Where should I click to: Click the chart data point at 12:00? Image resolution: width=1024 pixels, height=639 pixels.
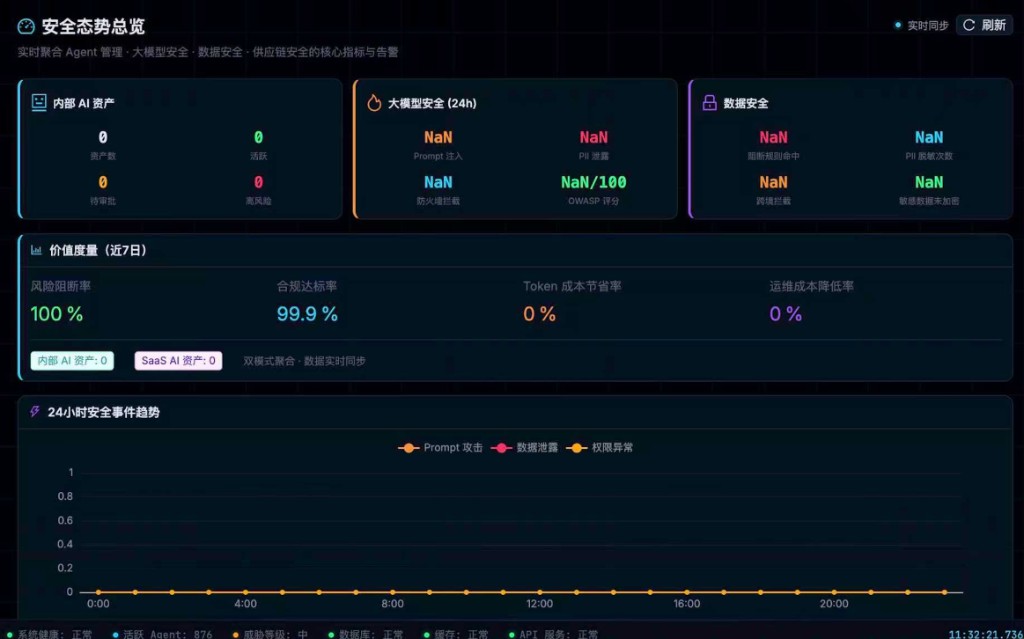(540, 592)
